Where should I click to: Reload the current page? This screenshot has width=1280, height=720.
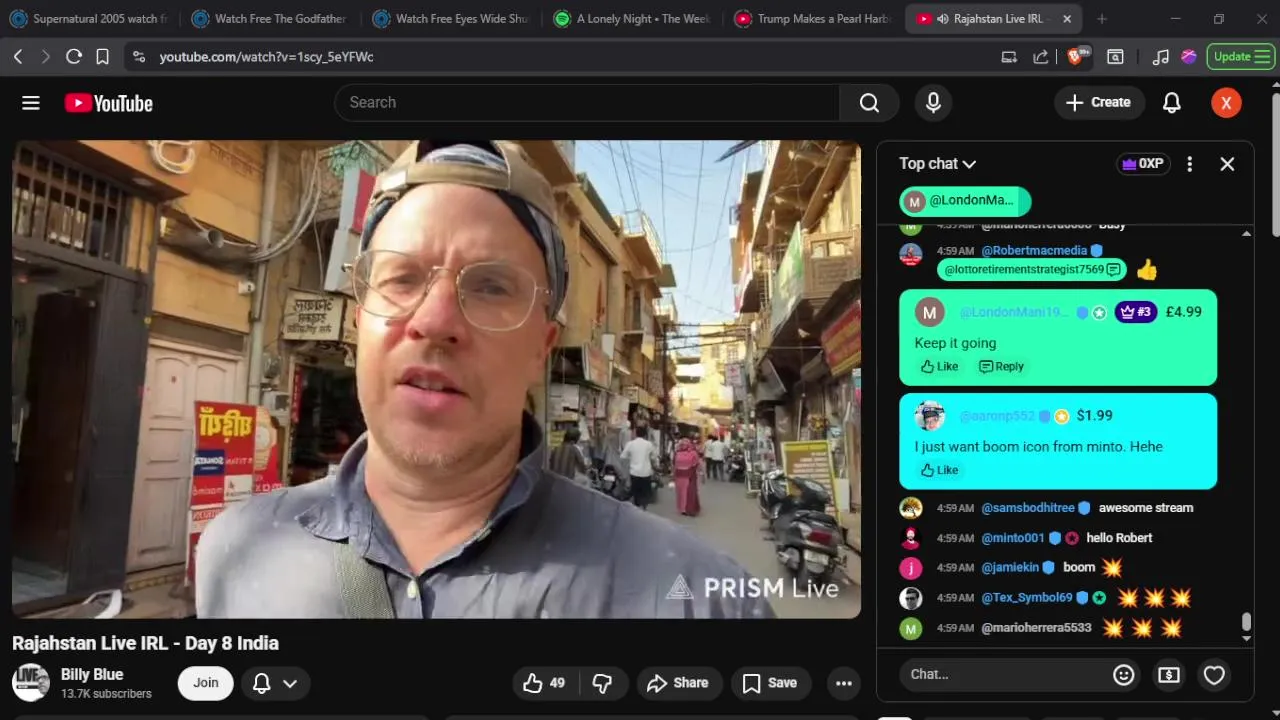[73, 57]
